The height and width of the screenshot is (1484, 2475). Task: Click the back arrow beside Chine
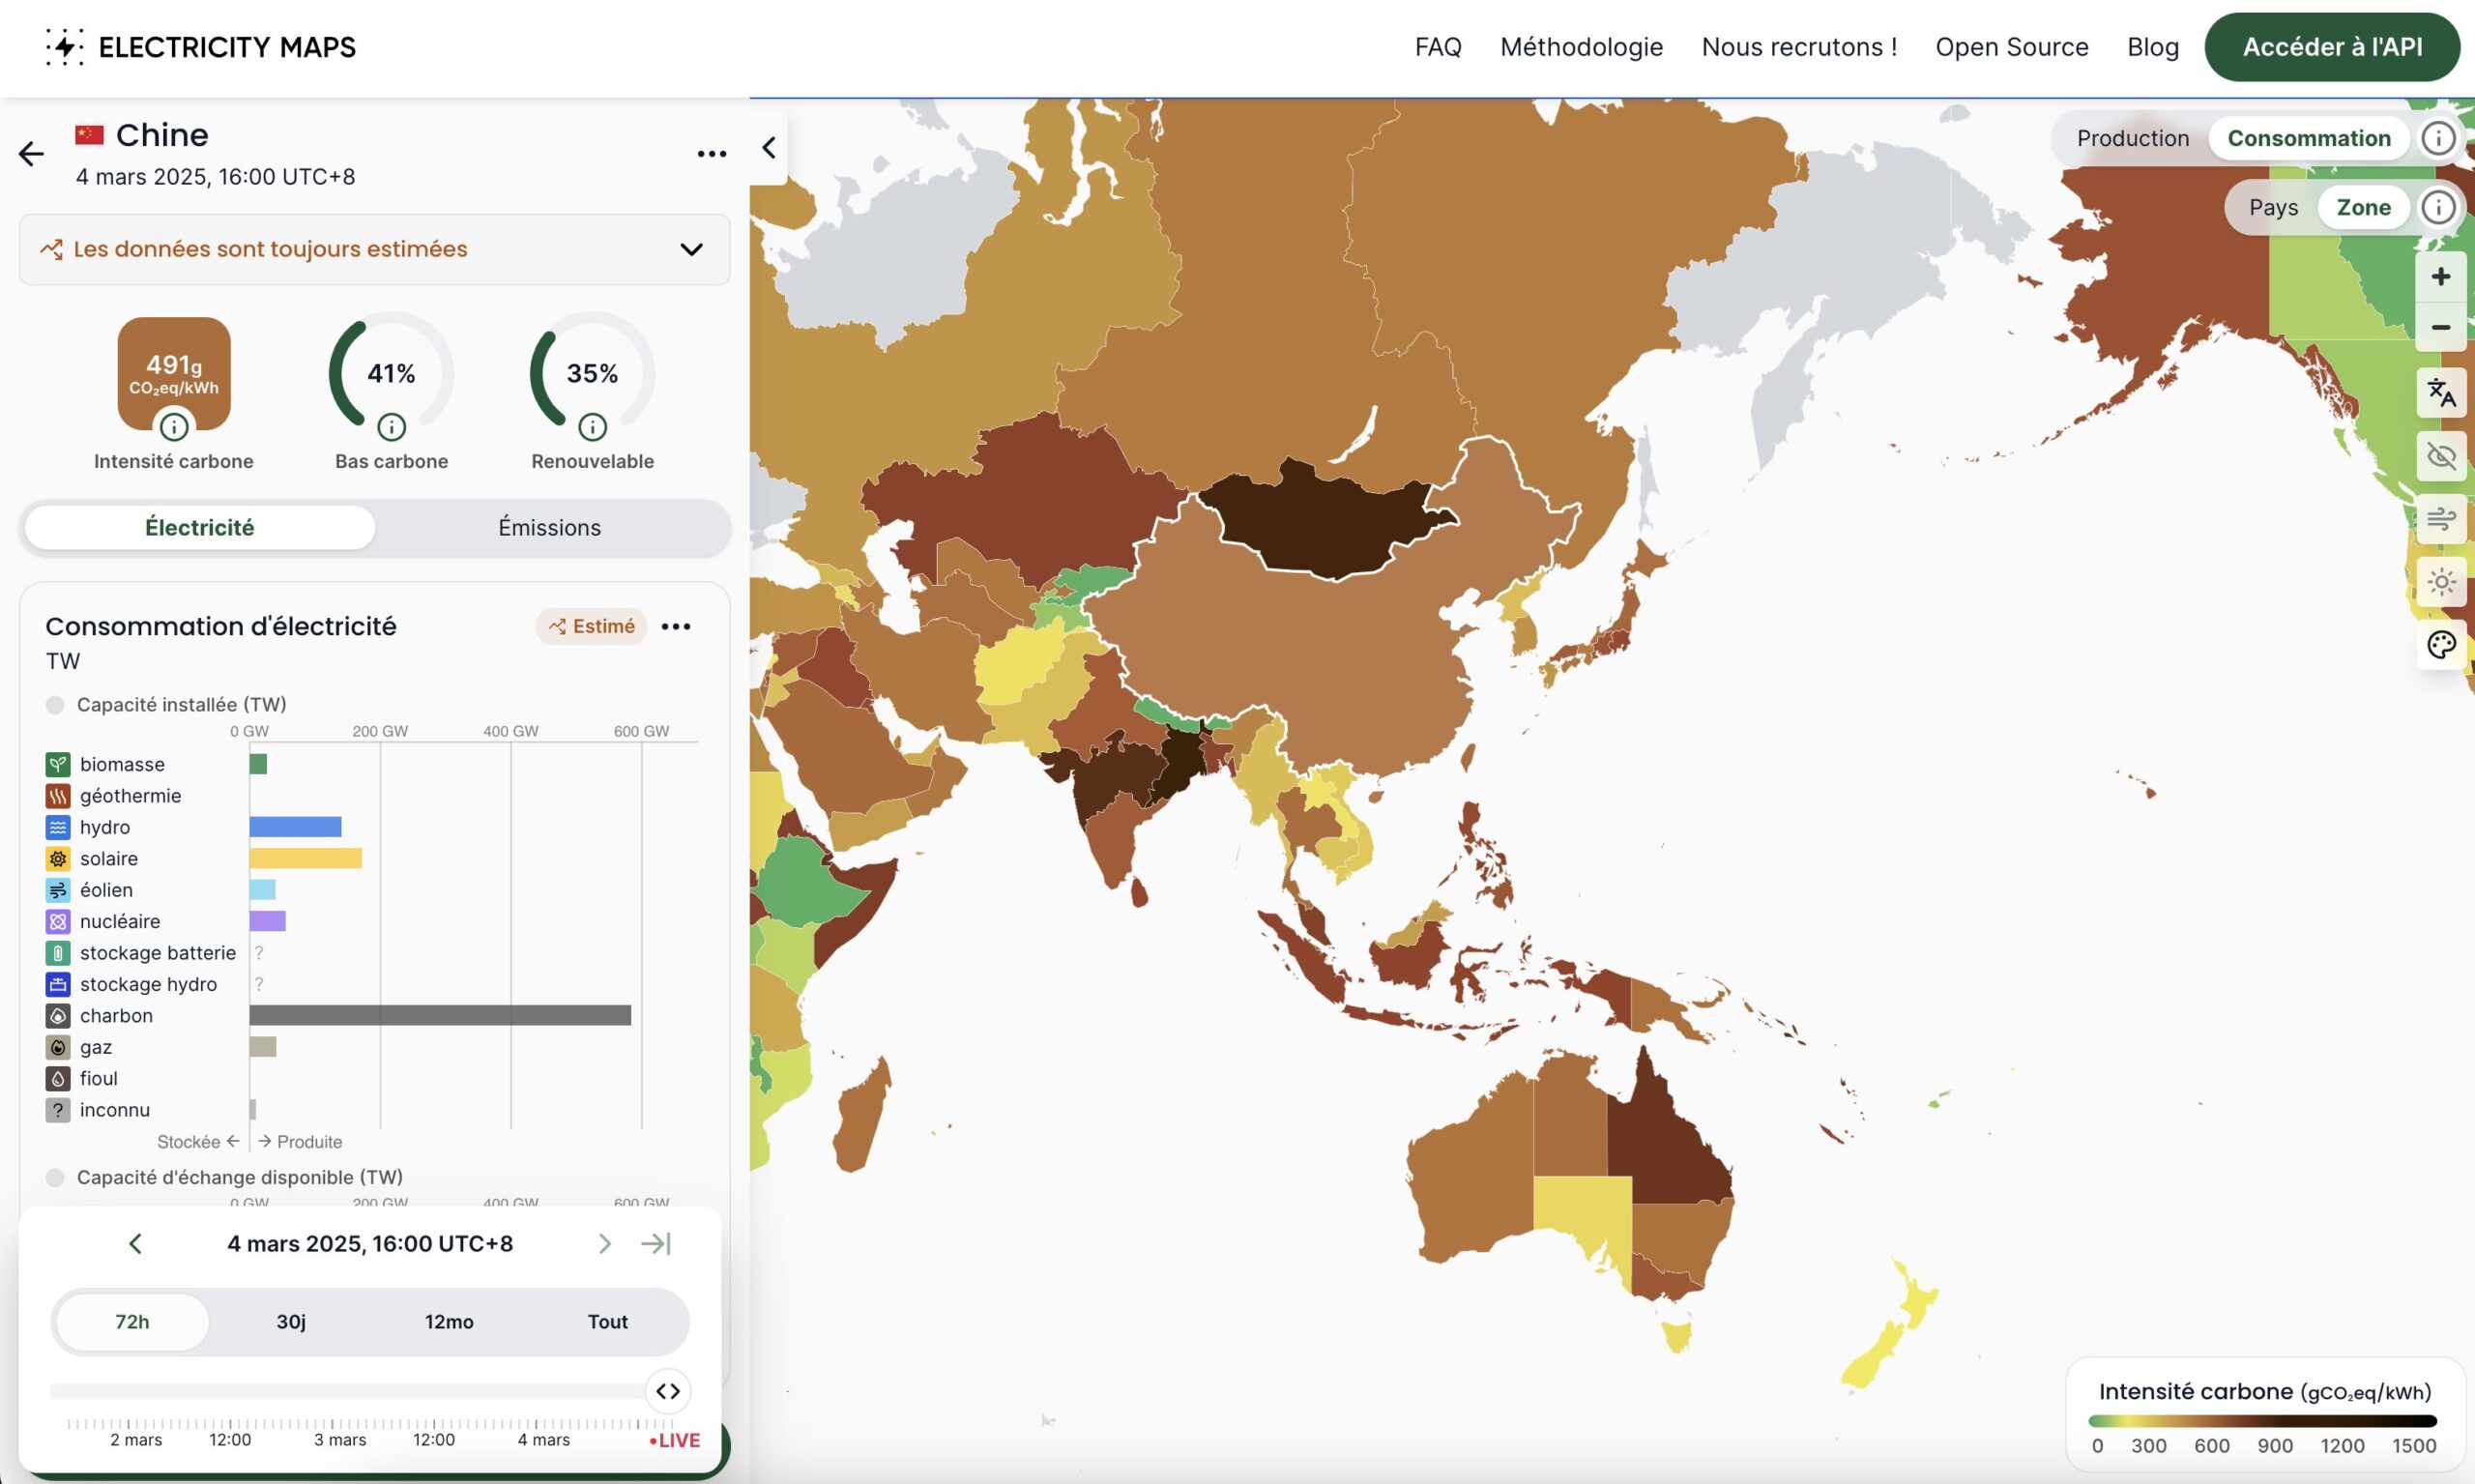(x=32, y=154)
